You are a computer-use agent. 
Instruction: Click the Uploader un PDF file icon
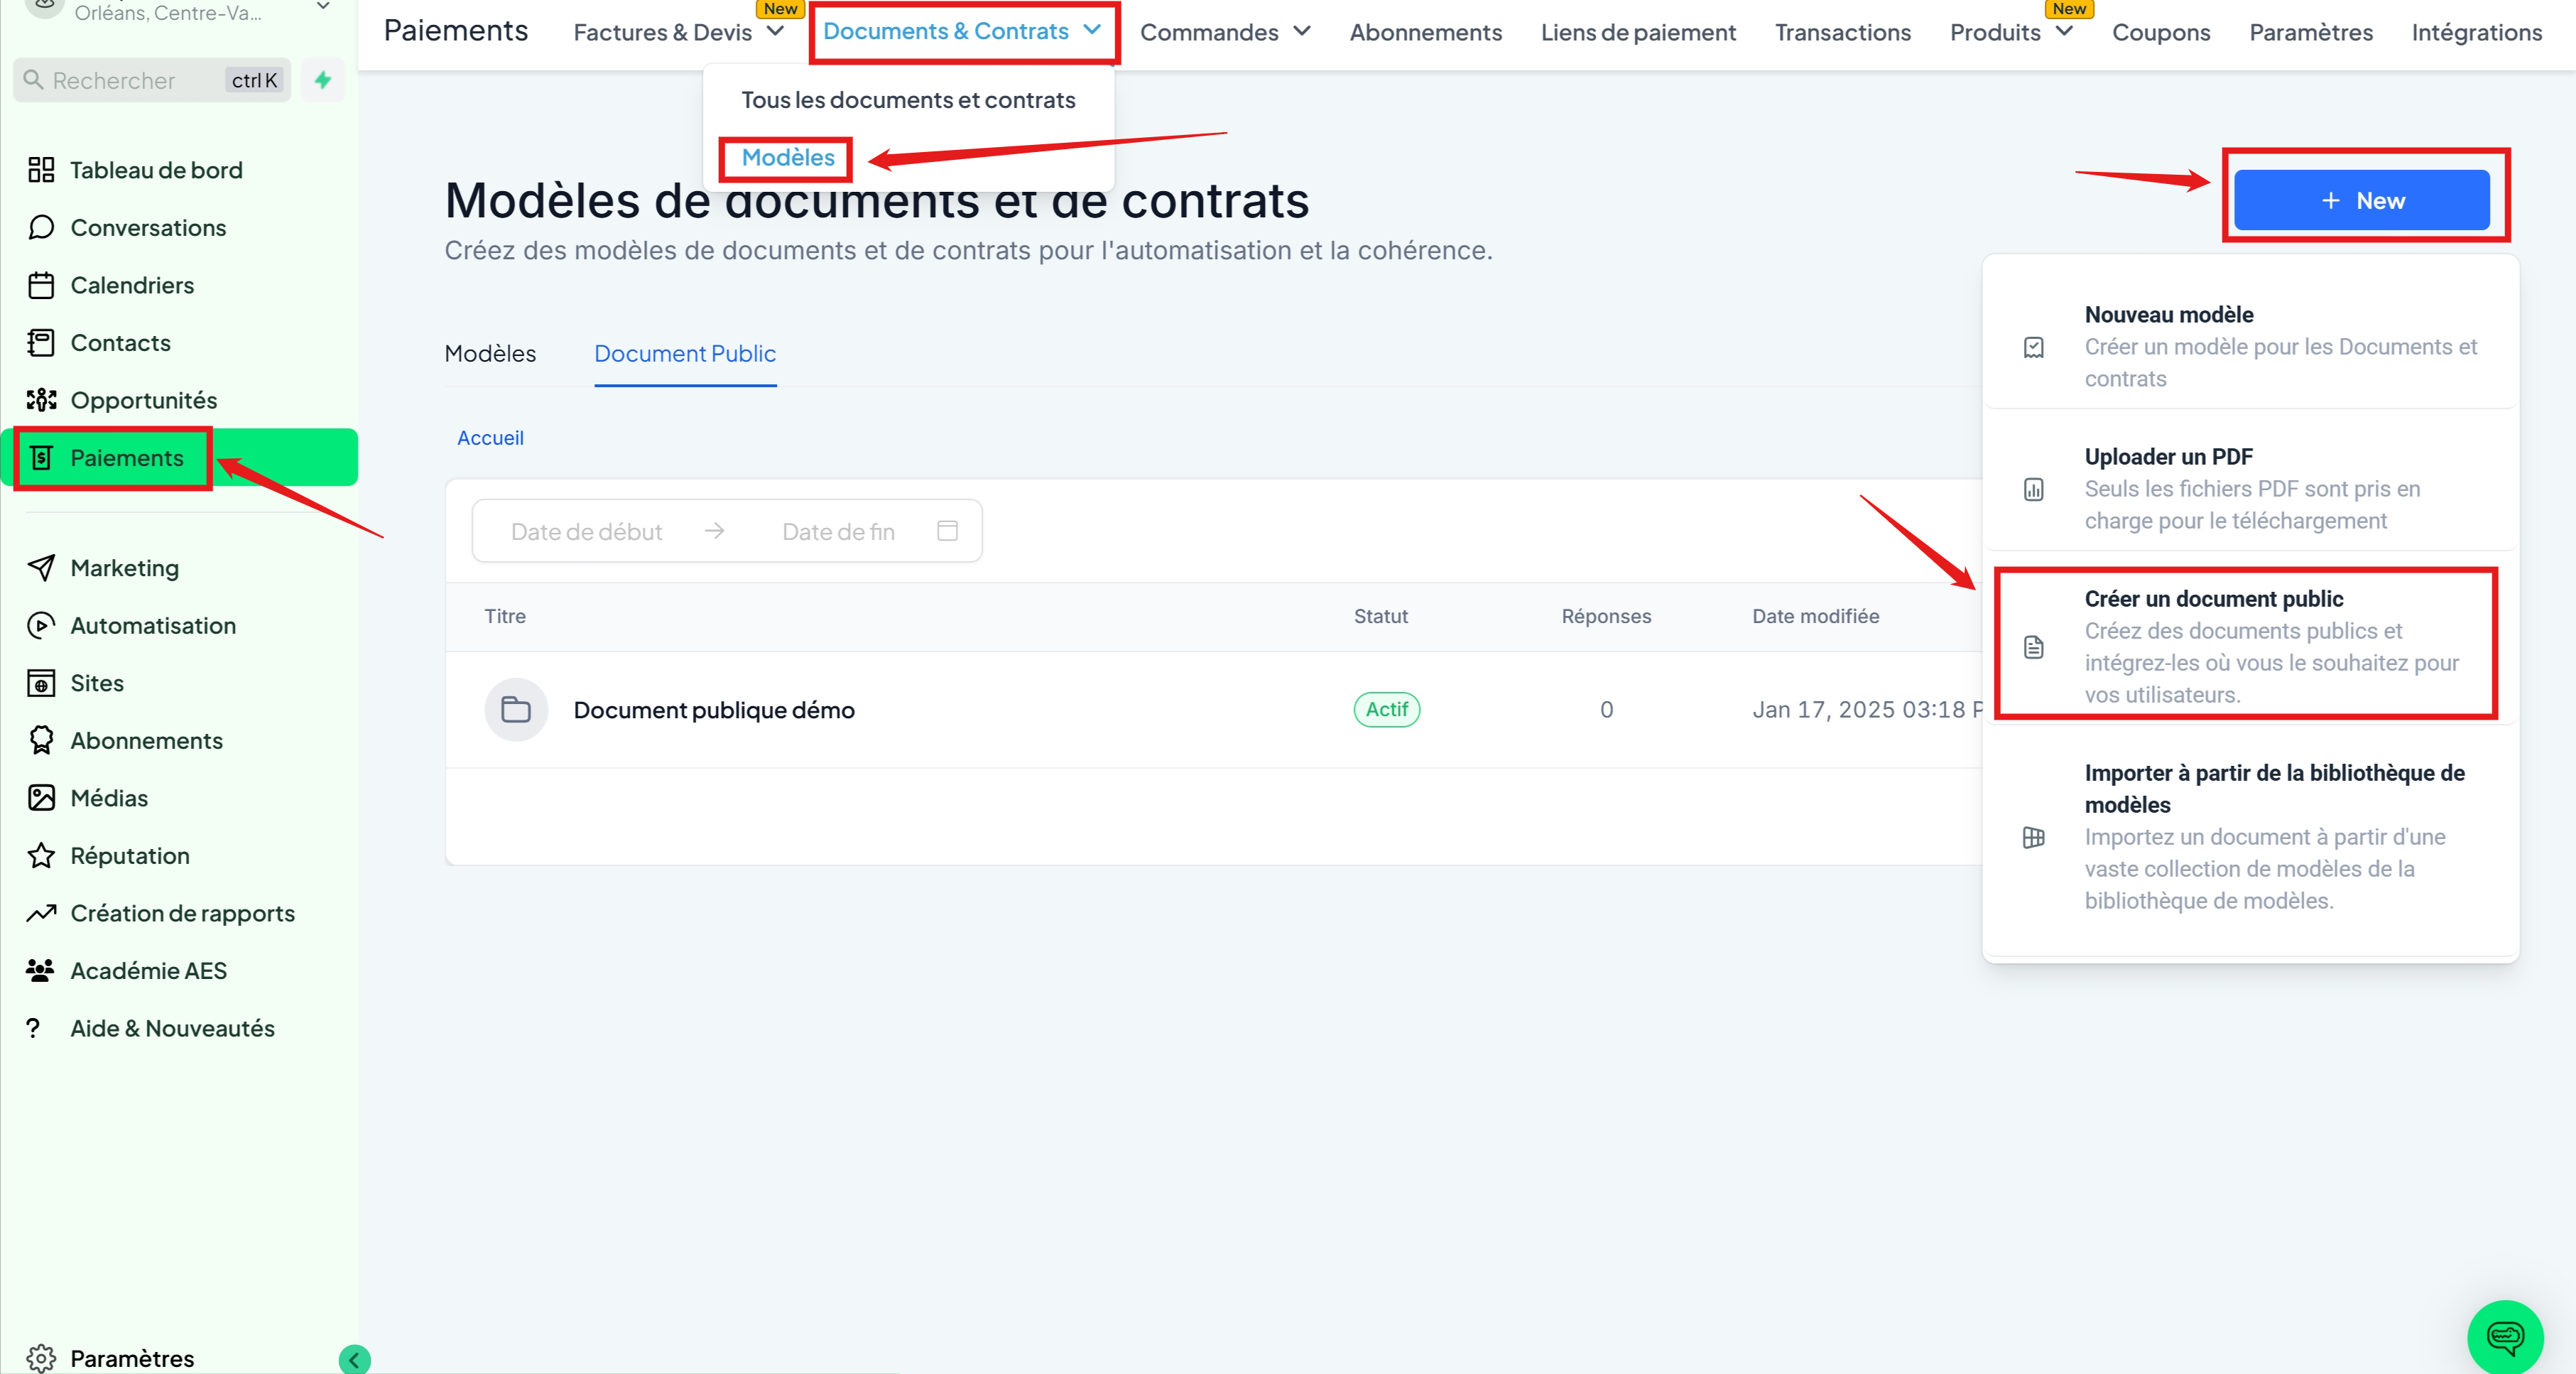point(2034,489)
